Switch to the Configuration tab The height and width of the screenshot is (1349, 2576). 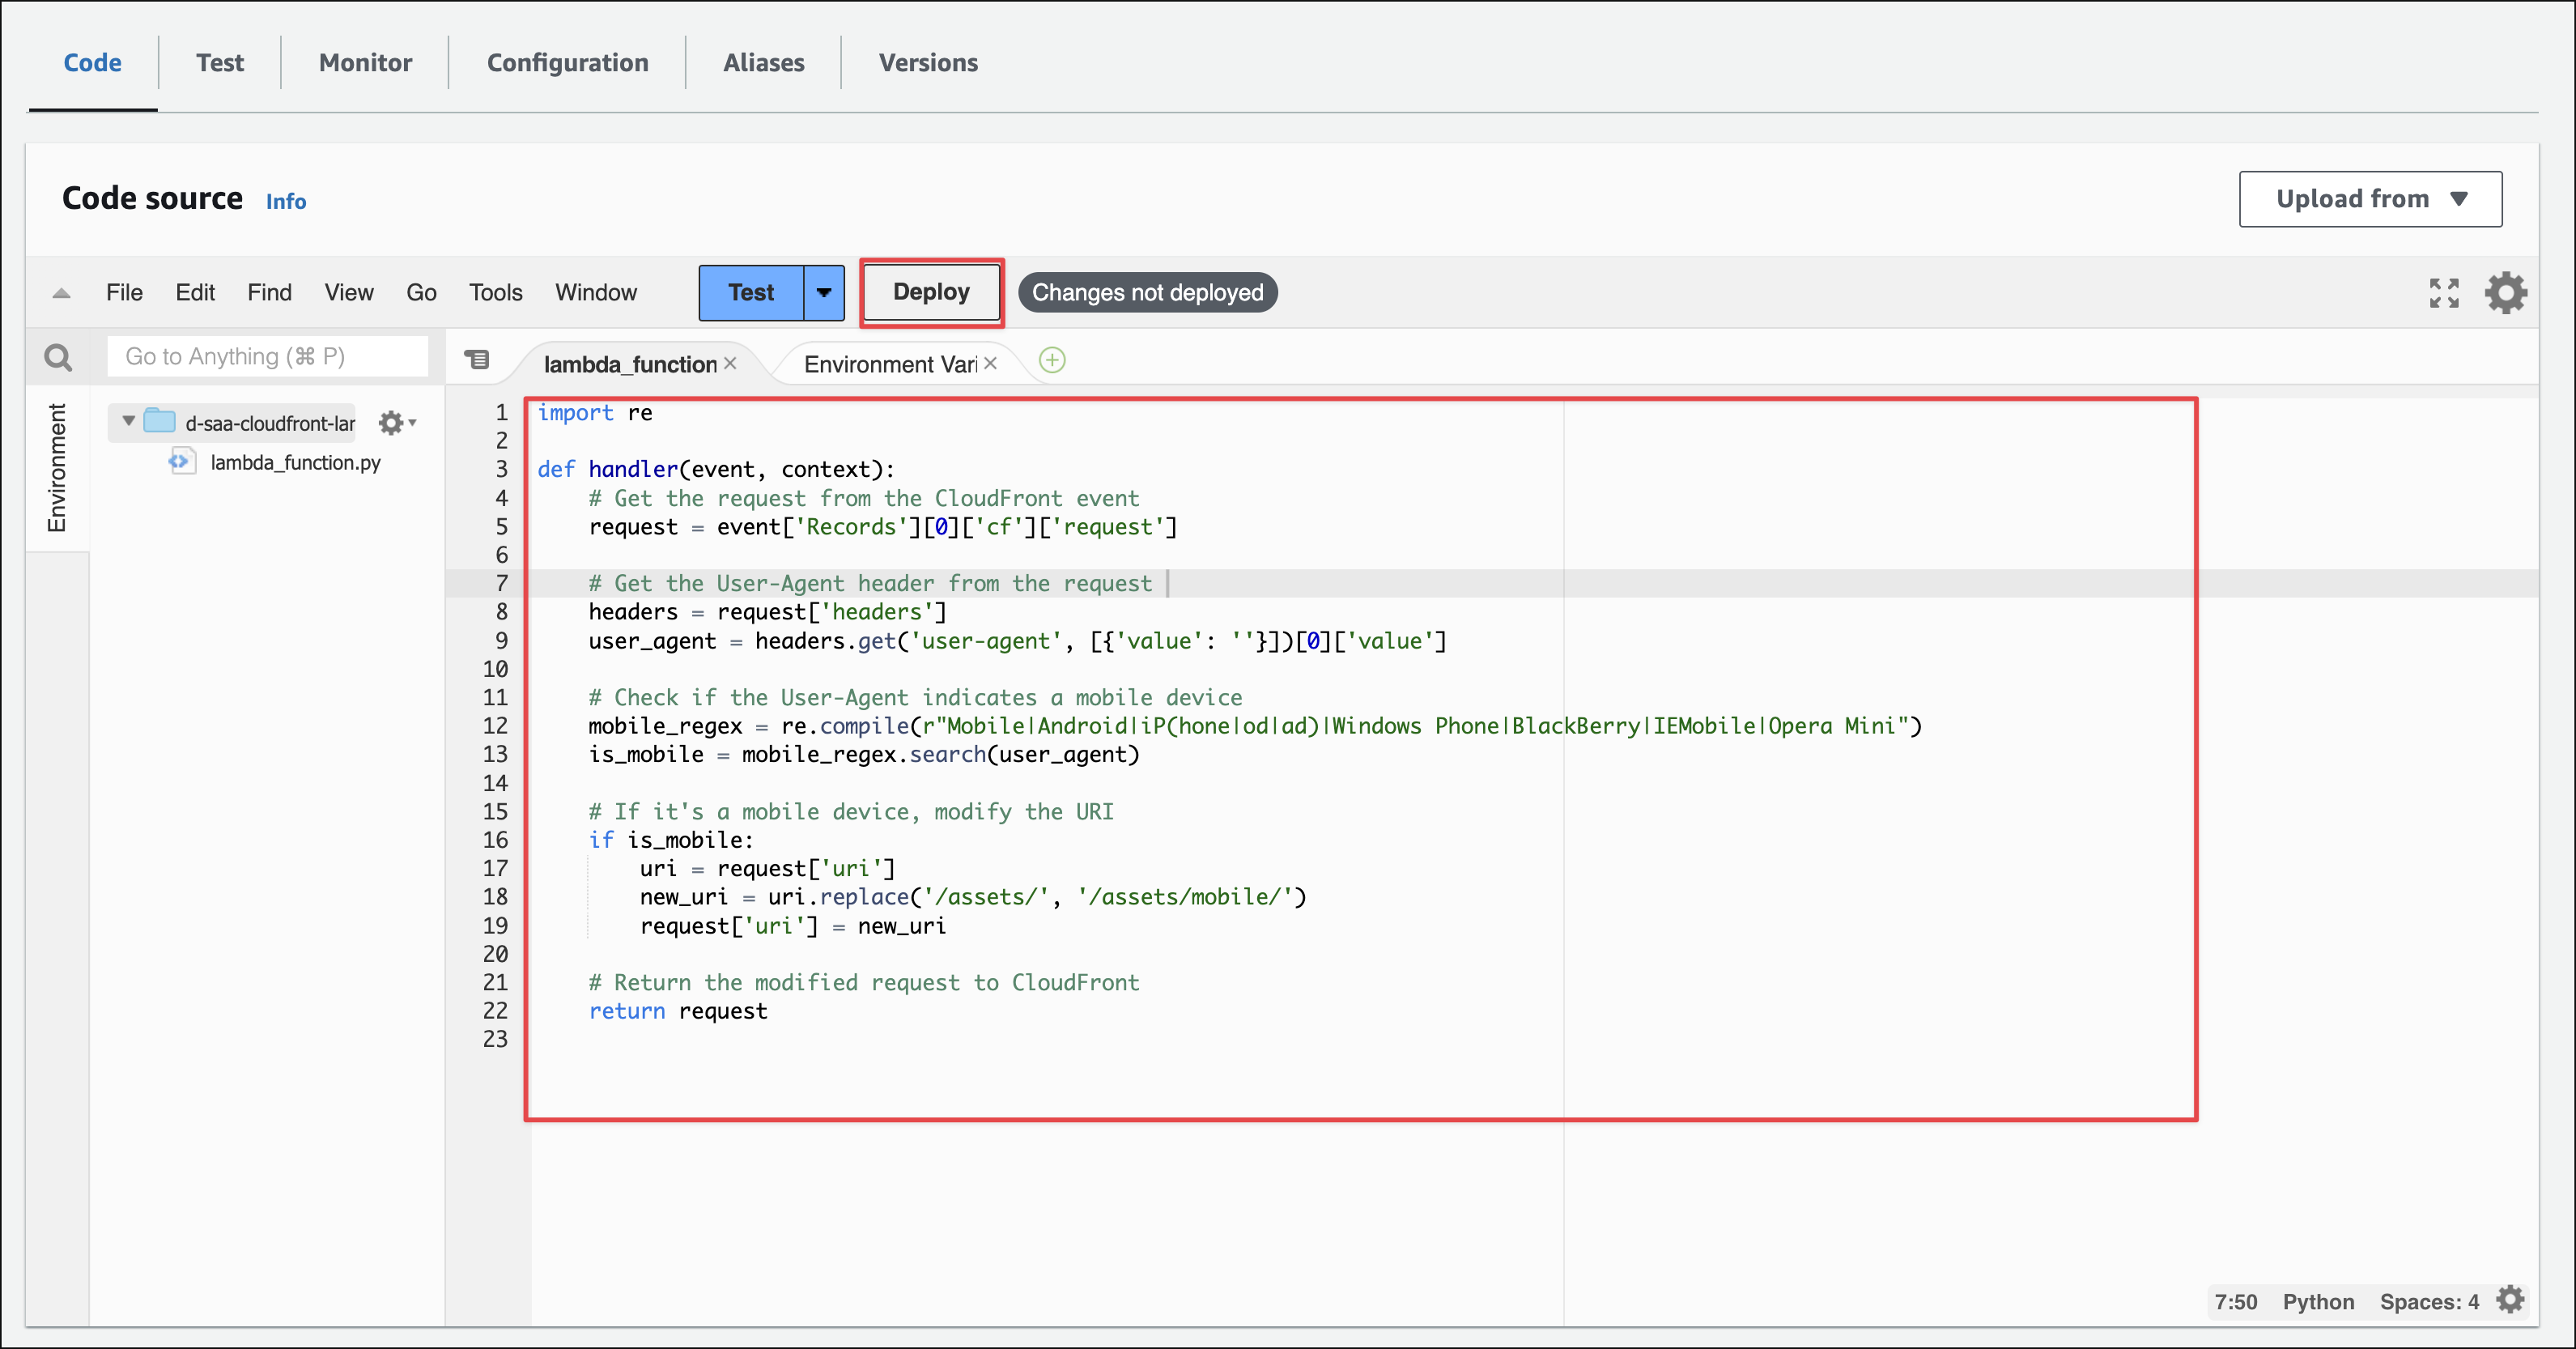click(x=567, y=63)
